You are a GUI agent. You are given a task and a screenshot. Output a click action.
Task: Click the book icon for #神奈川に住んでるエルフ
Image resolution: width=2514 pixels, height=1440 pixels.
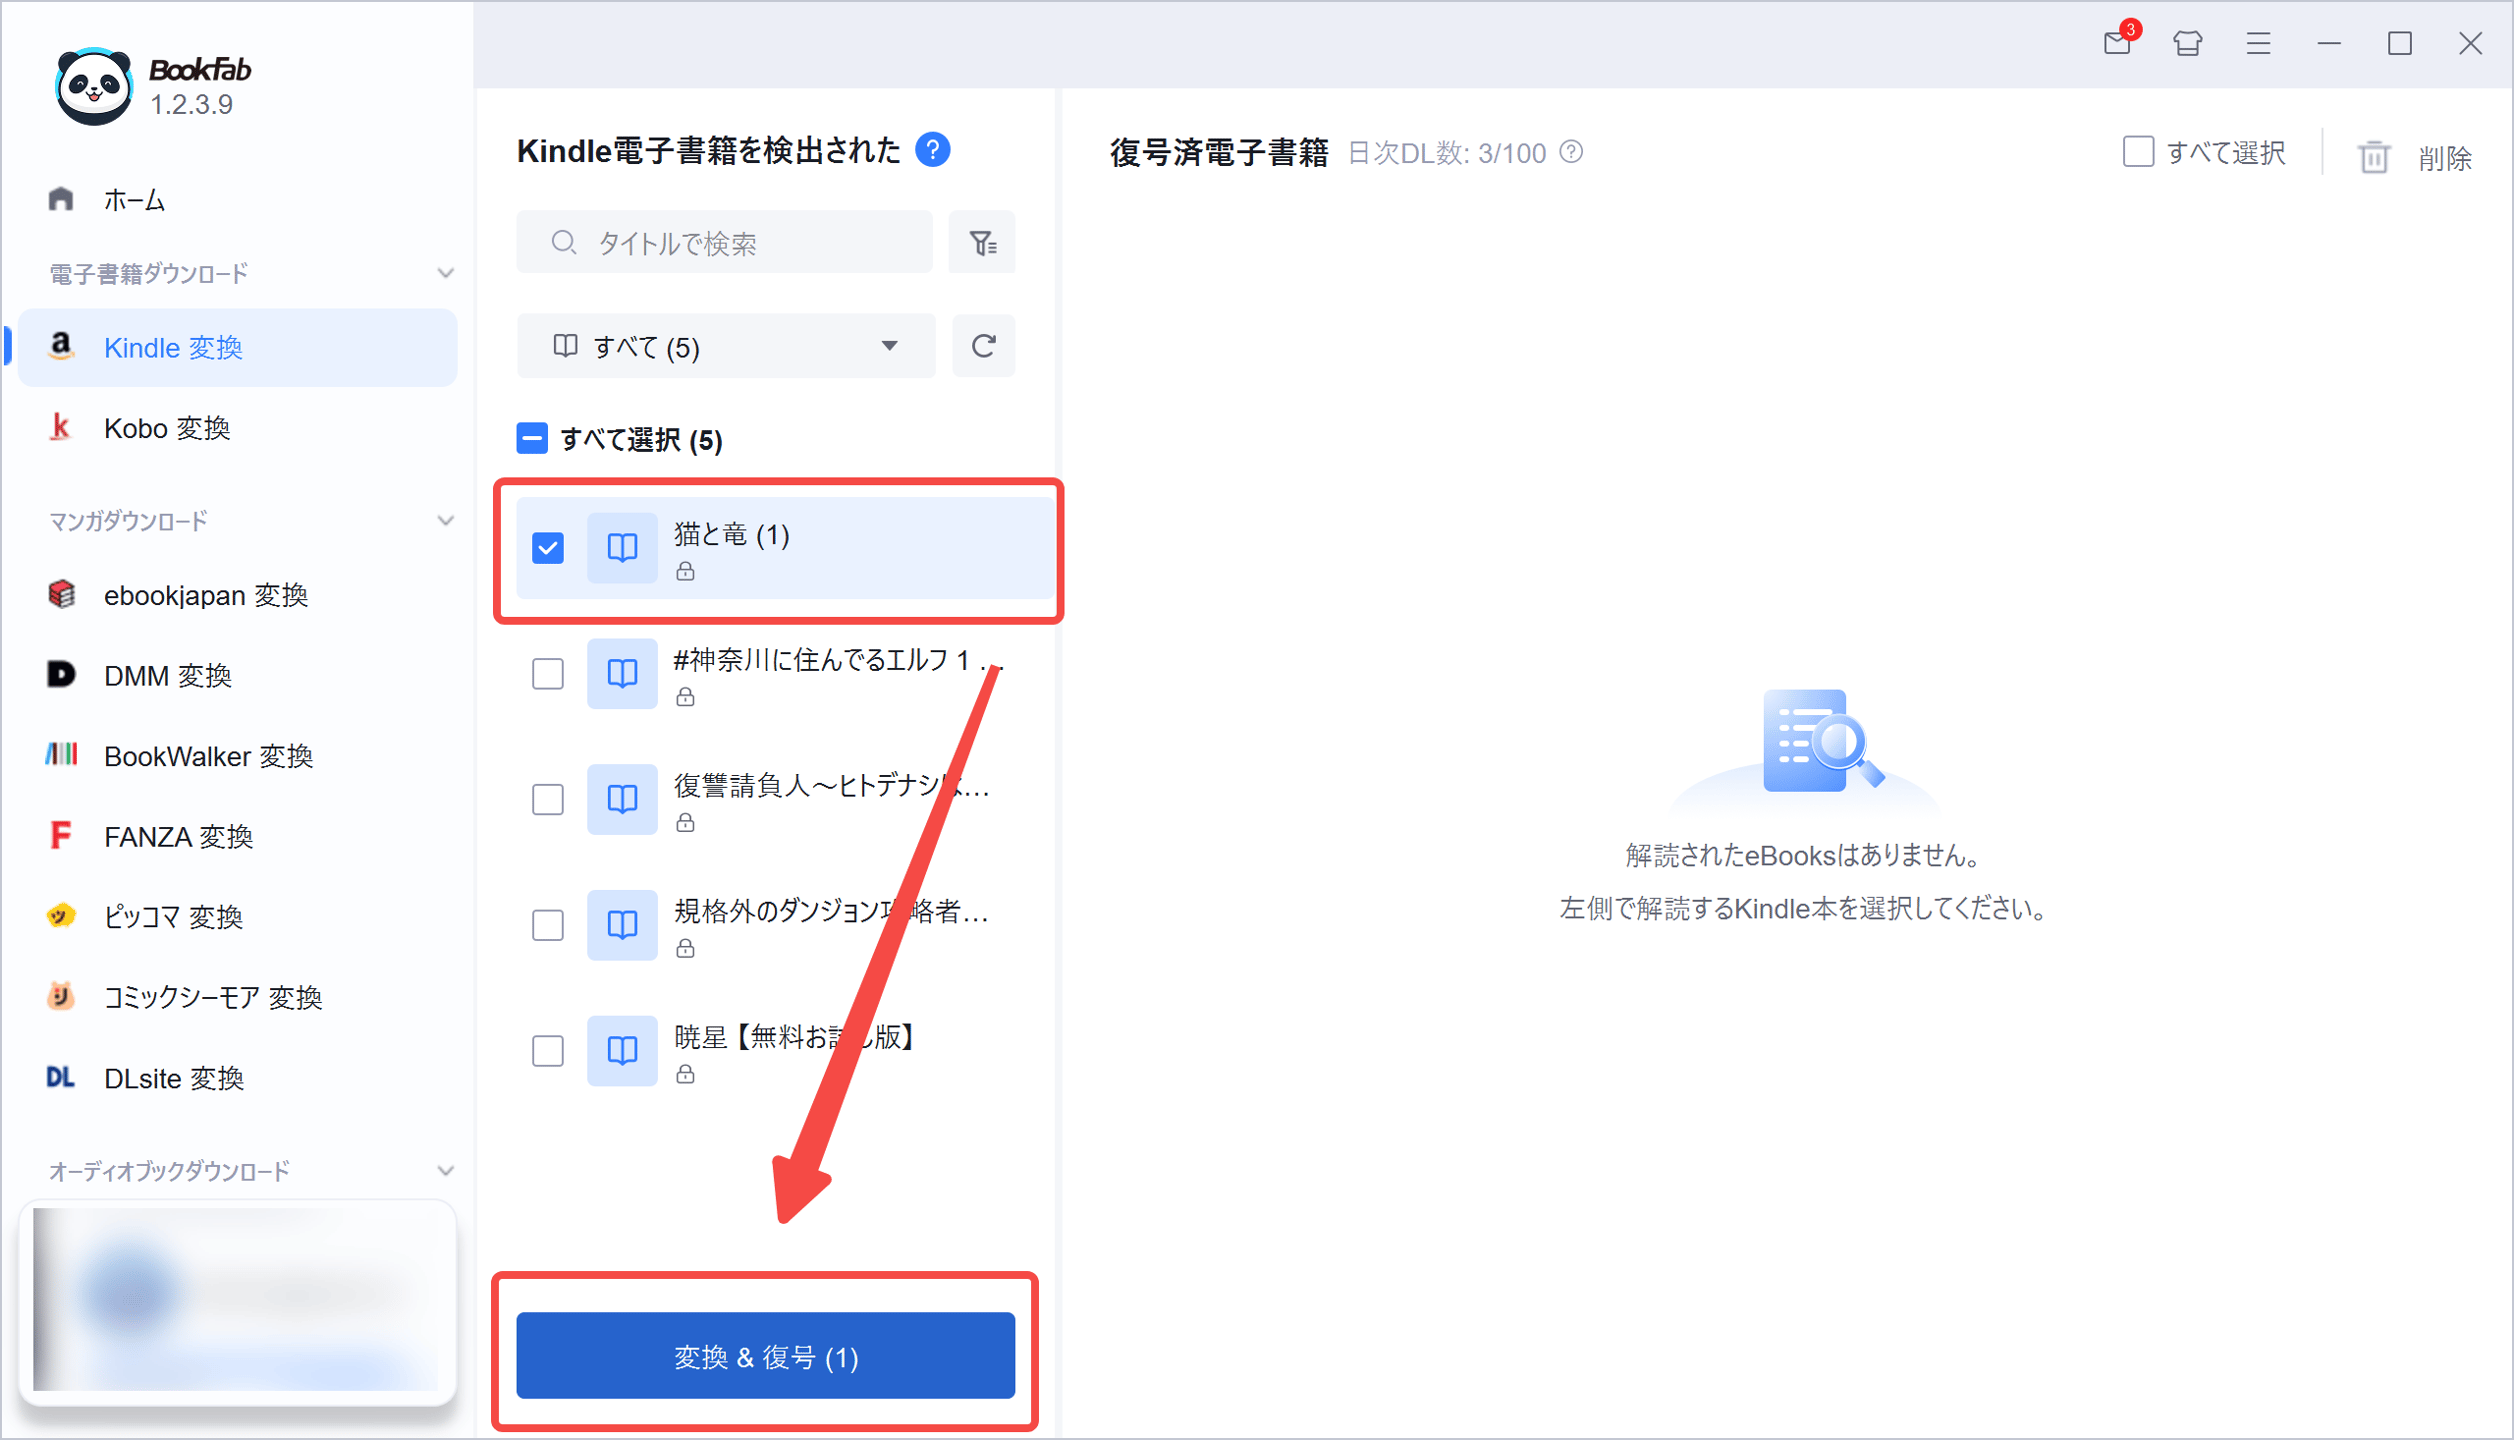622,673
